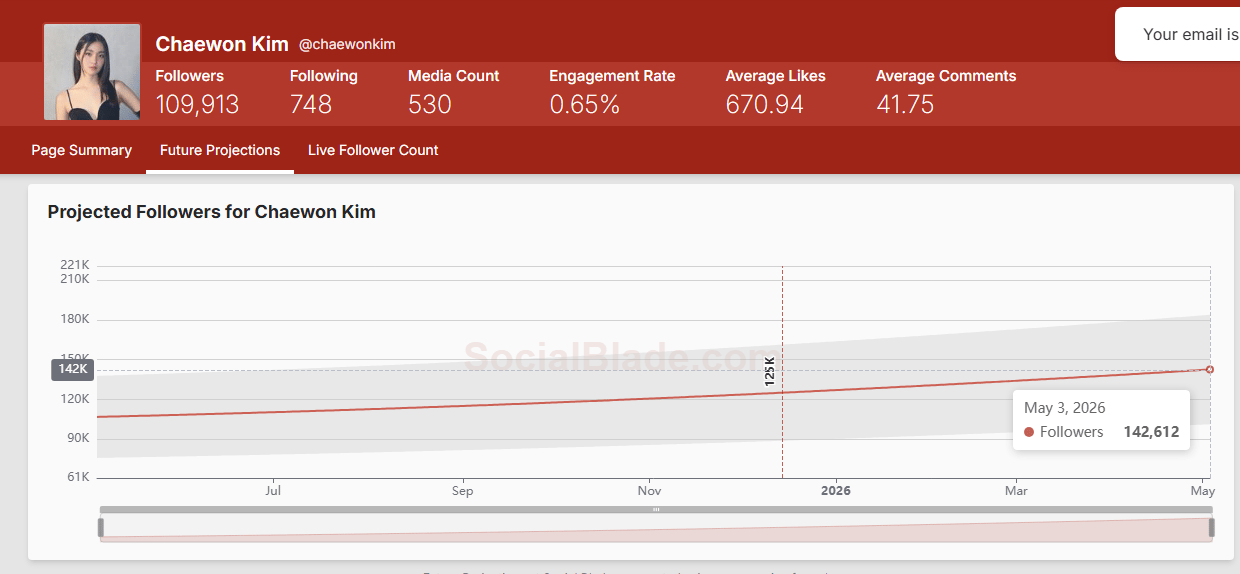Click the right handle of chart range slider

pos(1211,527)
